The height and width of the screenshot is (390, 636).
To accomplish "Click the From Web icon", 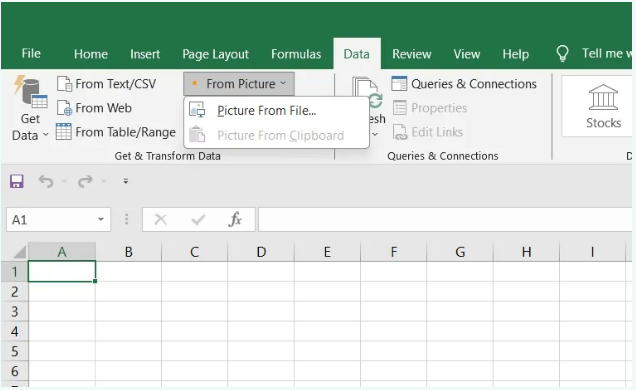I will (64, 108).
